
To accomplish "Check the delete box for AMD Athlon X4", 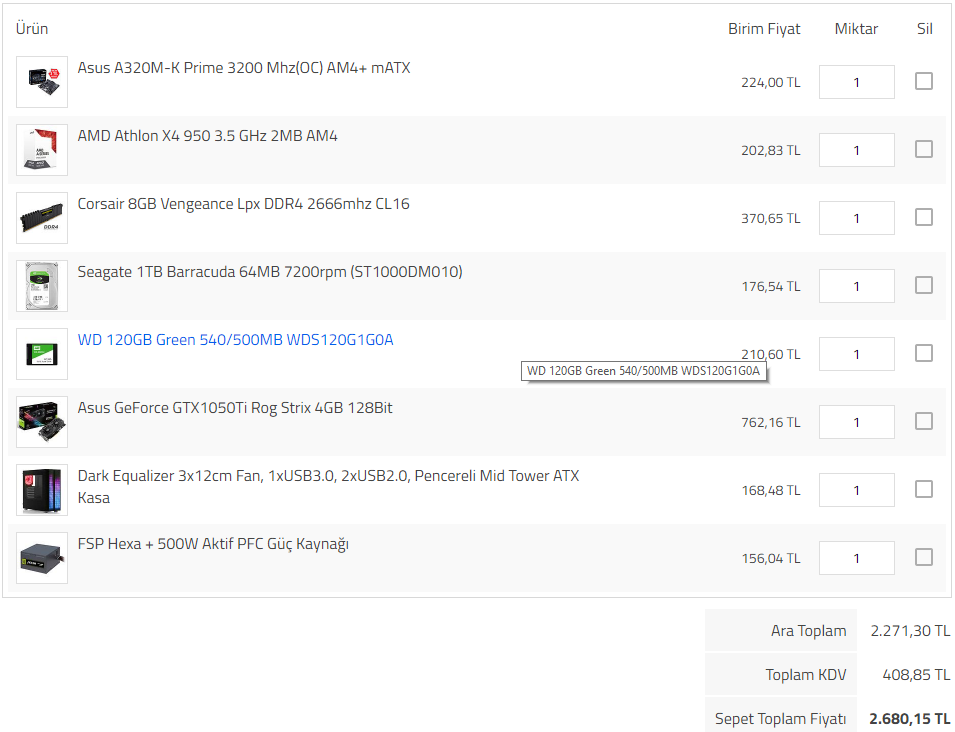I will coord(924,149).
